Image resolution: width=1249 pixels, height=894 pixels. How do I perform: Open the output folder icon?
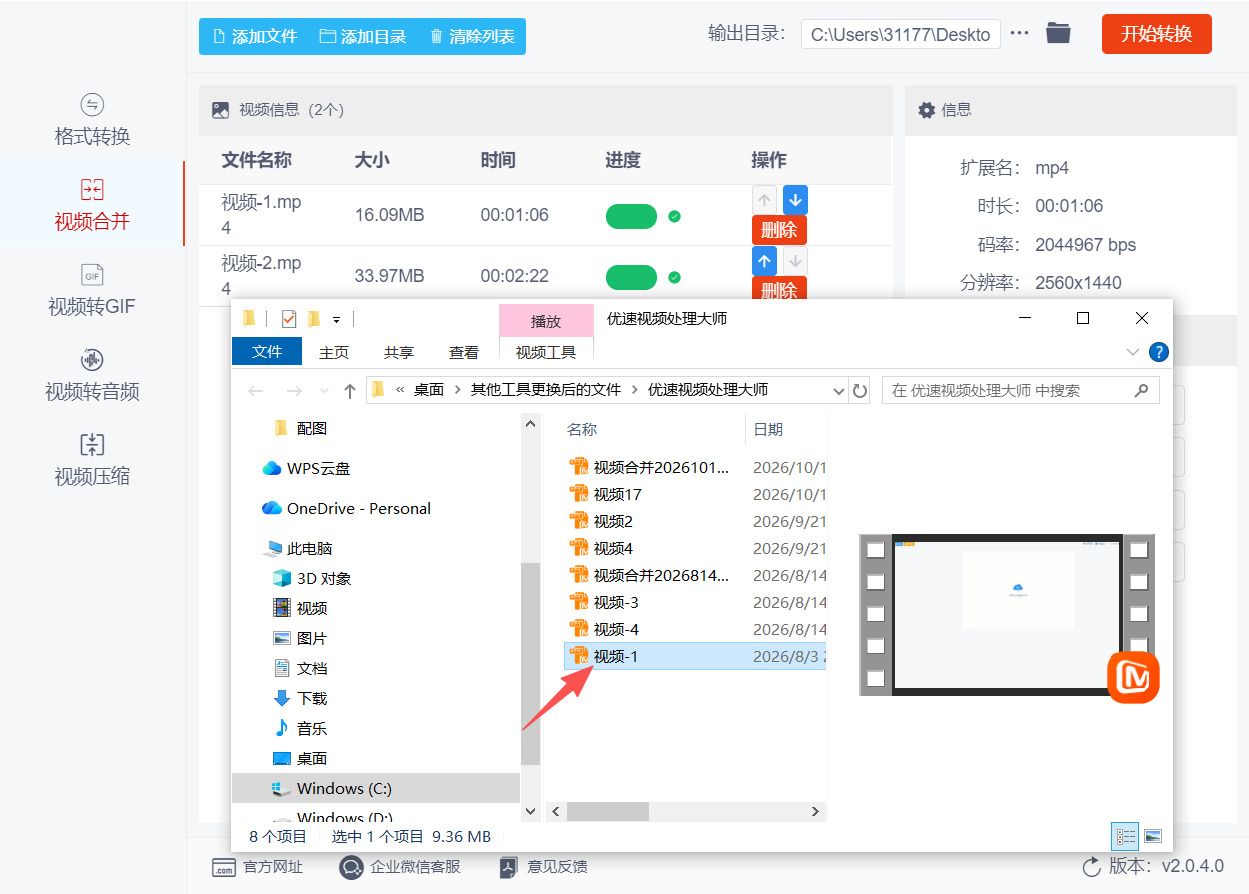[x=1058, y=33]
